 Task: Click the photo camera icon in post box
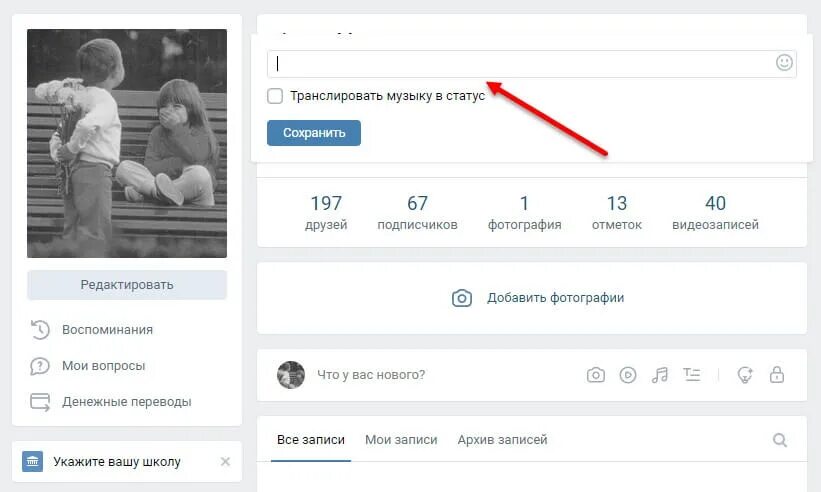click(595, 375)
